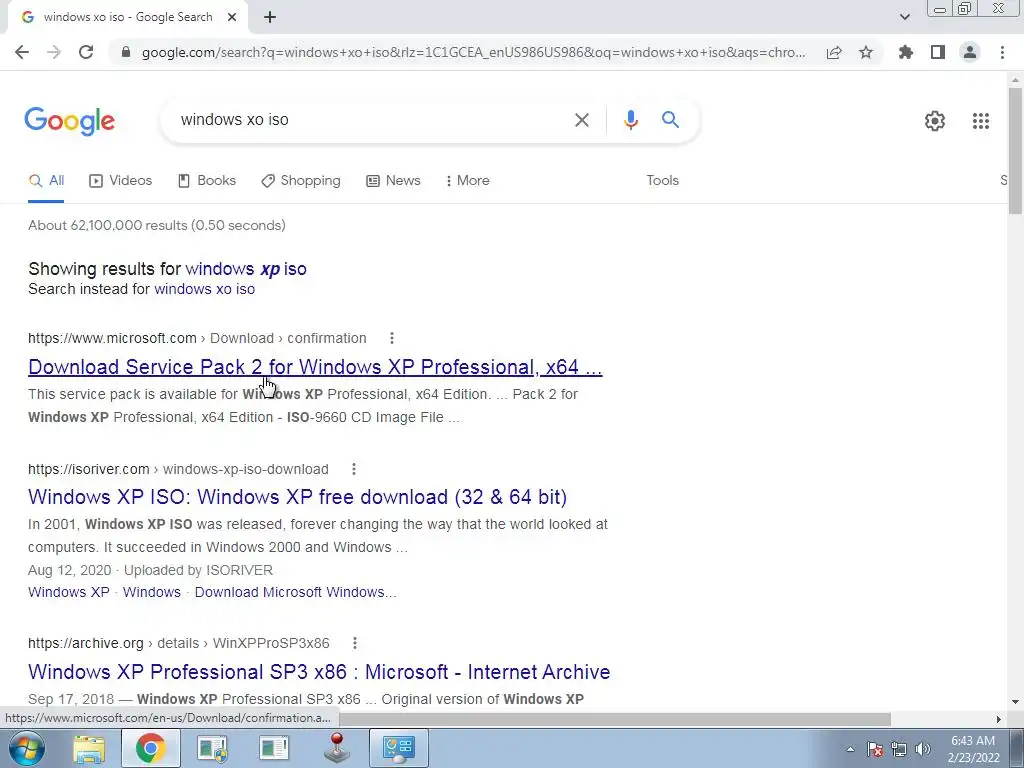
Task: Open Chrome's three-dot menu
Action: tap(1002, 52)
